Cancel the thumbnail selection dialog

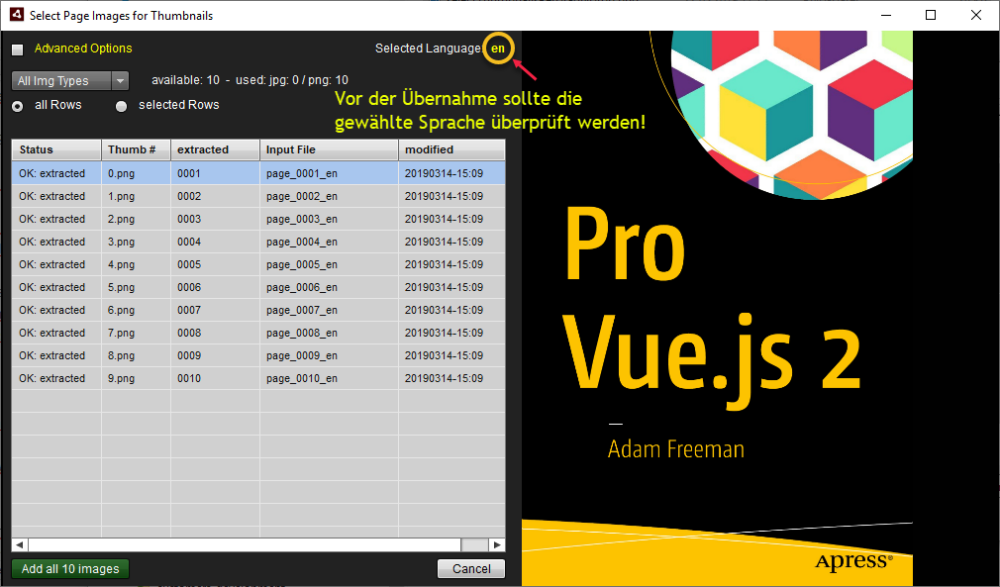pyautogui.click(x=471, y=568)
